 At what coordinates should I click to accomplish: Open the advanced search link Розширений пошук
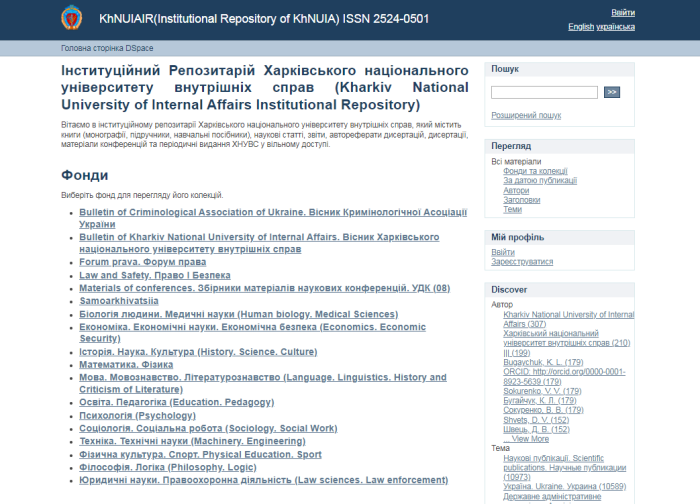coord(526,115)
